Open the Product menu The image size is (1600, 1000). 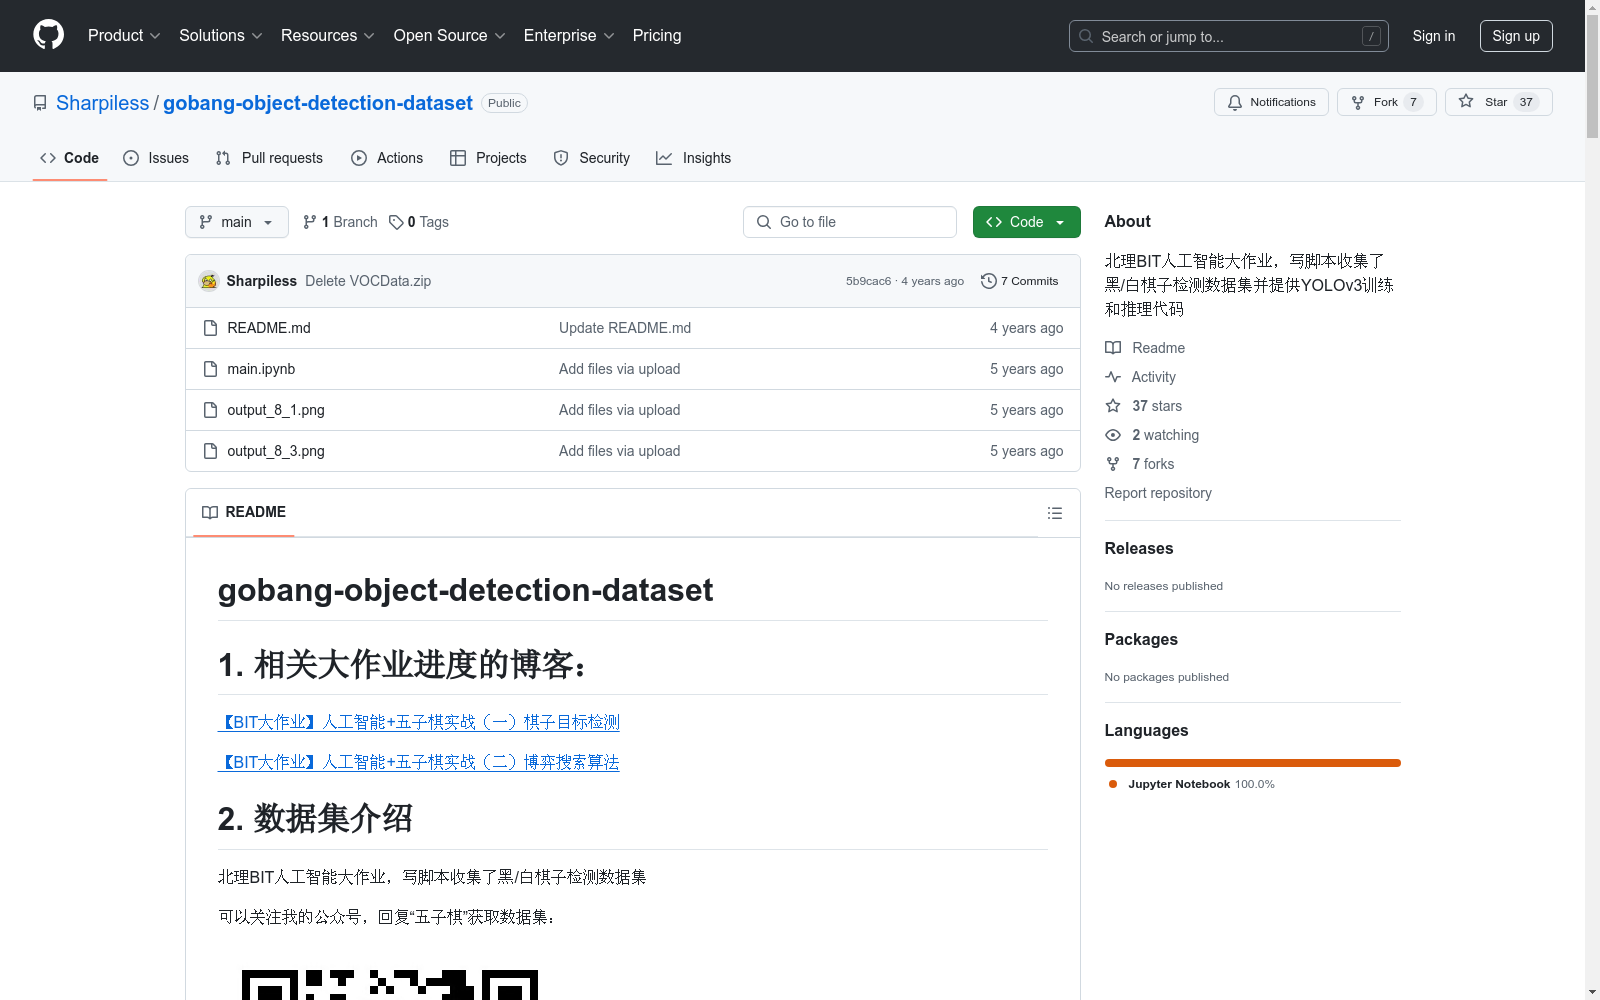pyautogui.click(x=124, y=35)
